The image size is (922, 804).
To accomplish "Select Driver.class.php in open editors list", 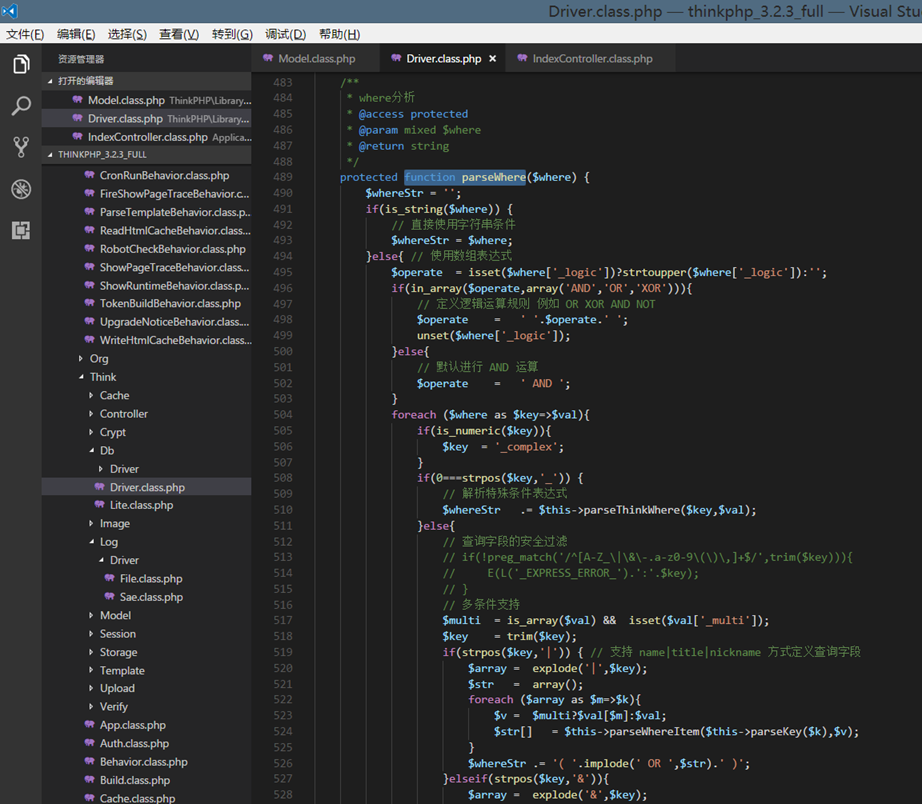I will 146,118.
